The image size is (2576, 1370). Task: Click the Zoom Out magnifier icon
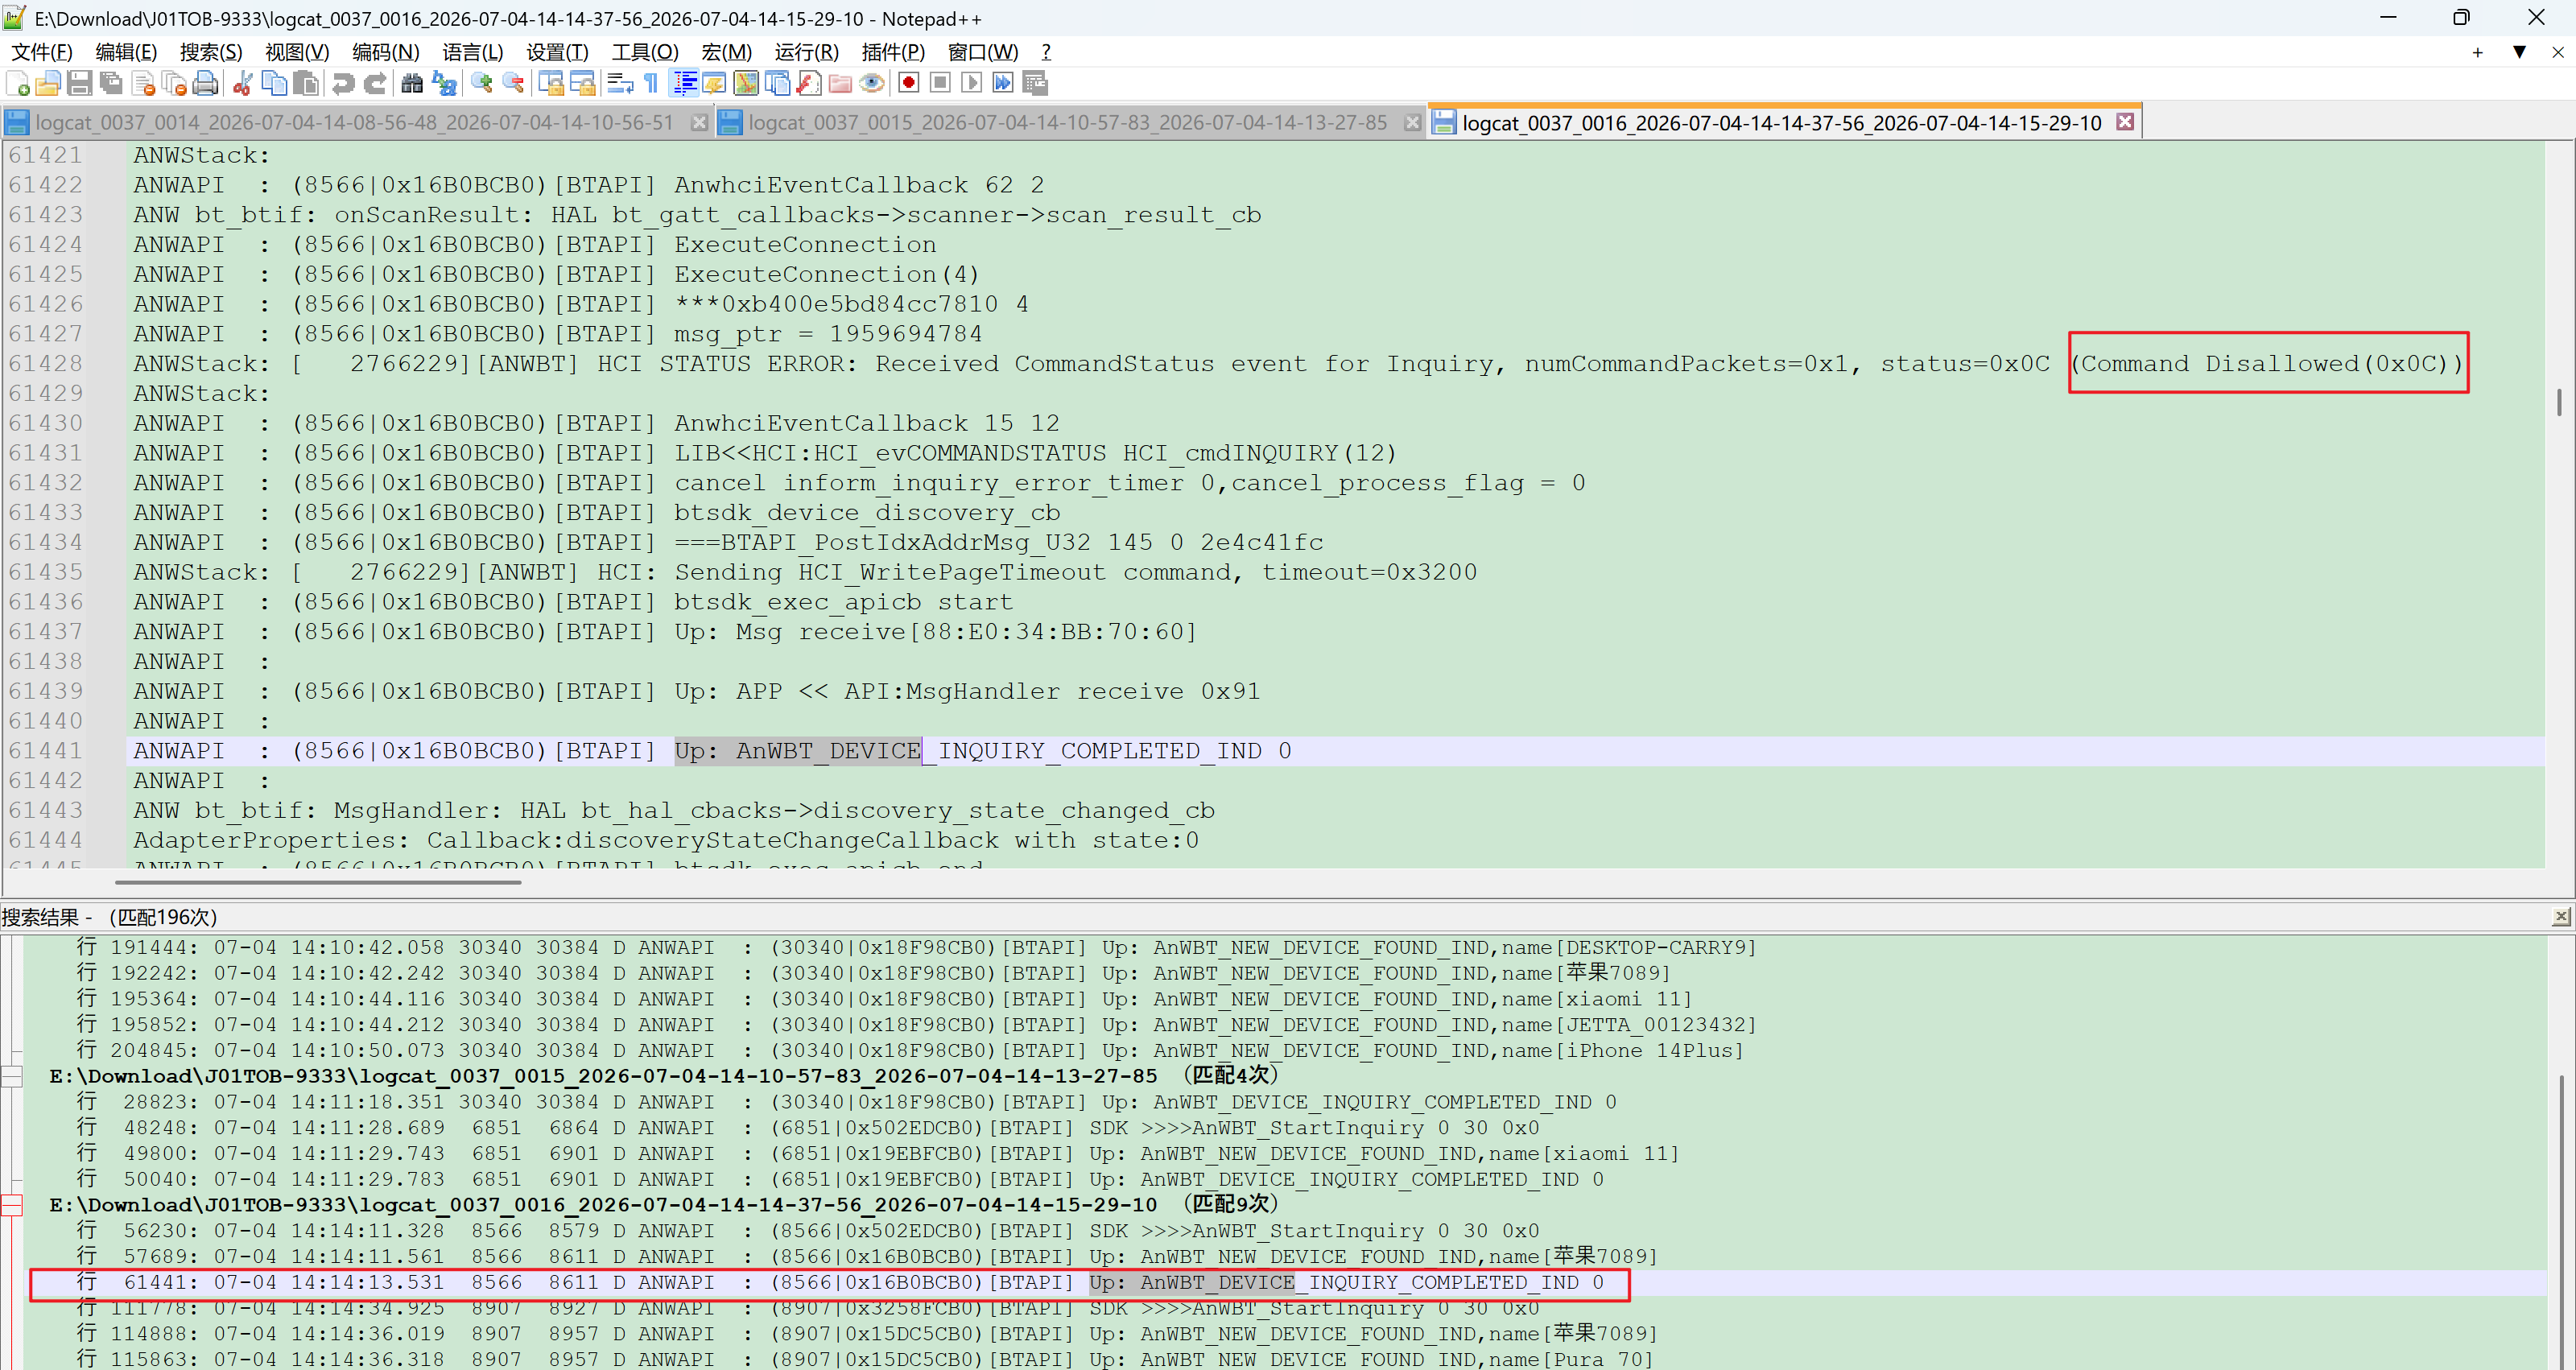513,83
